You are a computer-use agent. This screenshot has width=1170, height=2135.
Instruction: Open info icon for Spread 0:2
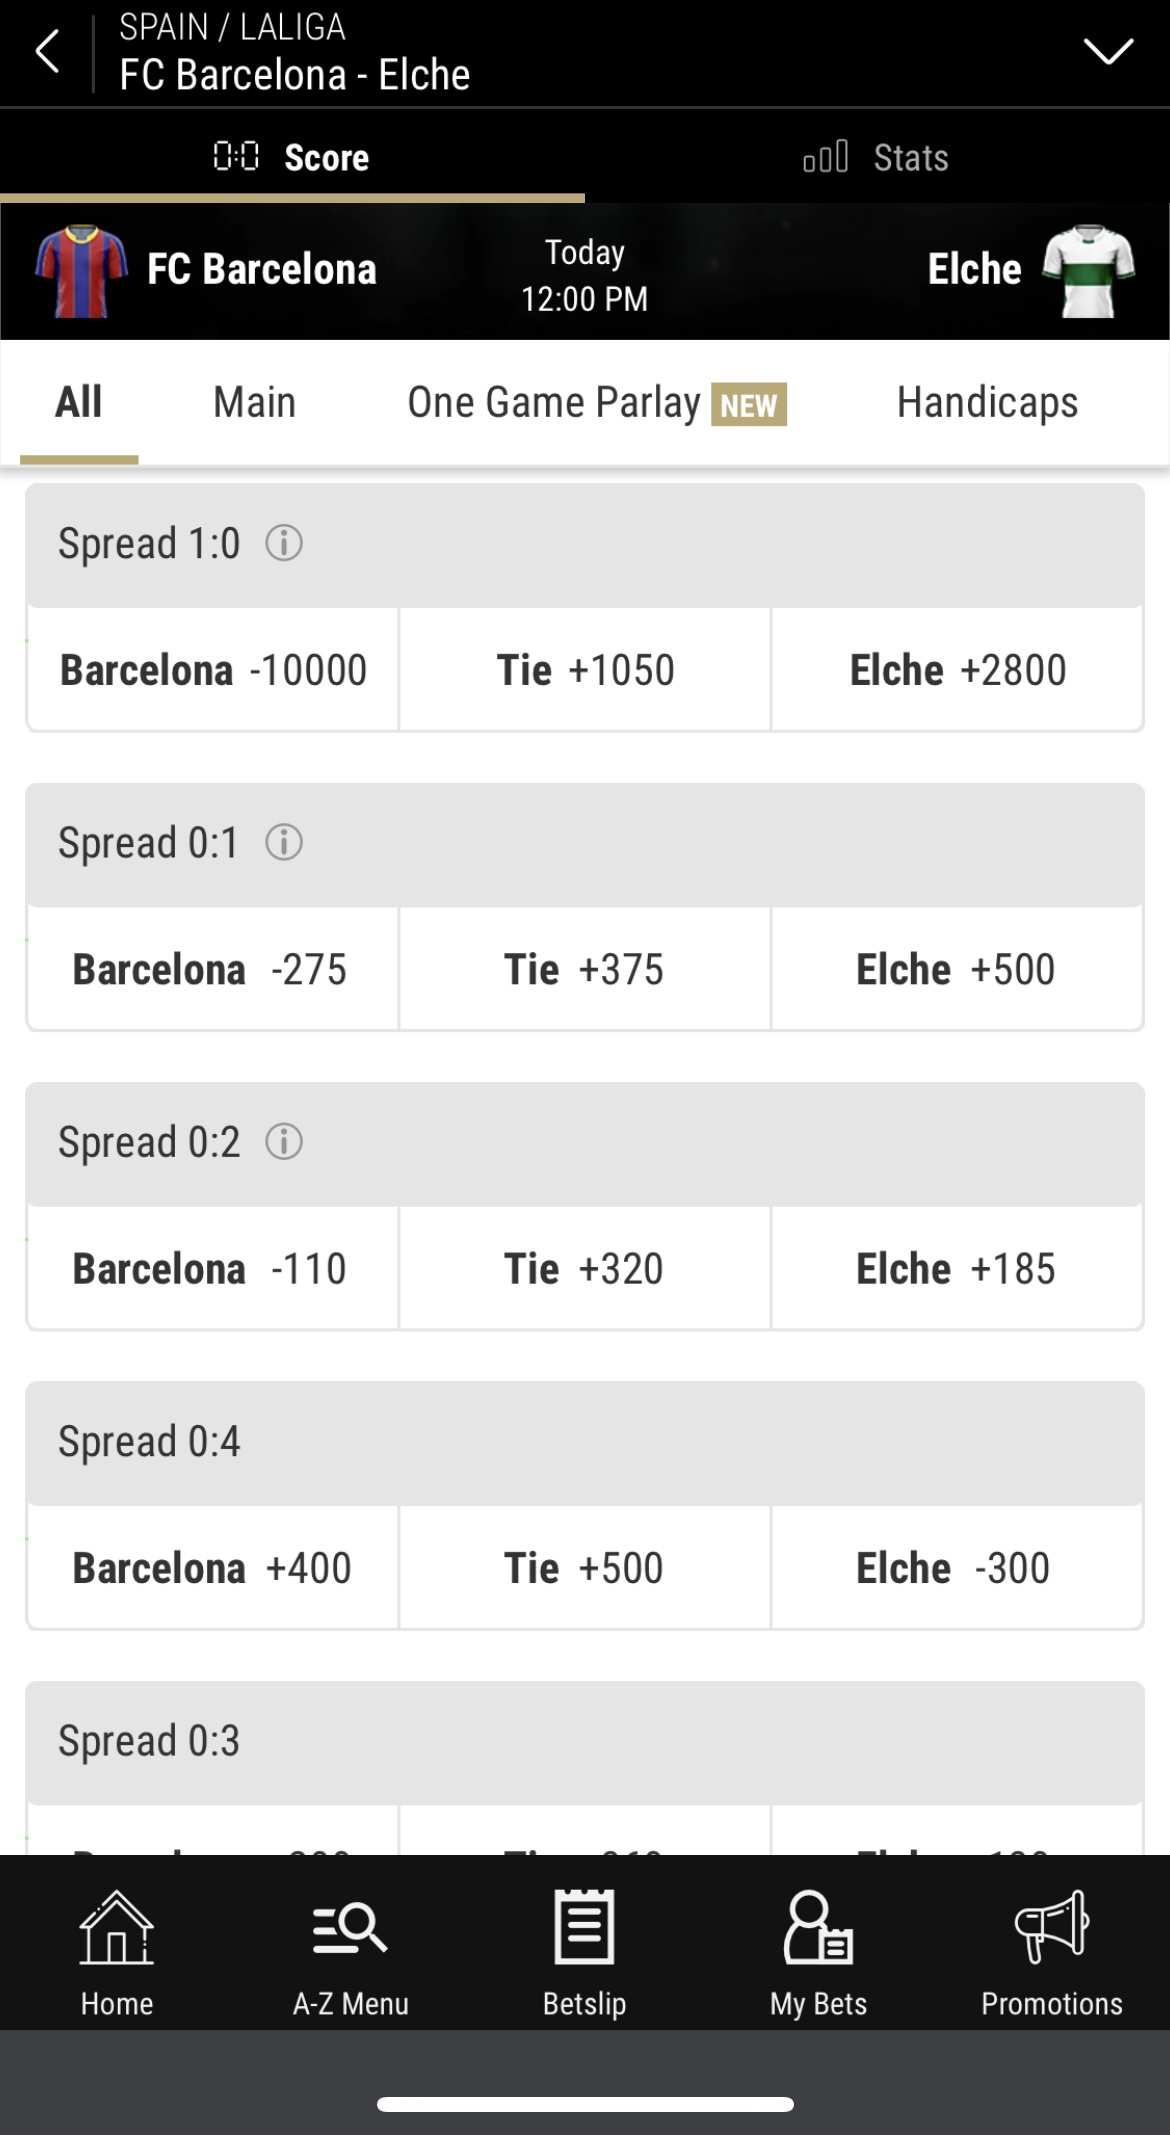pyautogui.click(x=284, y=1141)
